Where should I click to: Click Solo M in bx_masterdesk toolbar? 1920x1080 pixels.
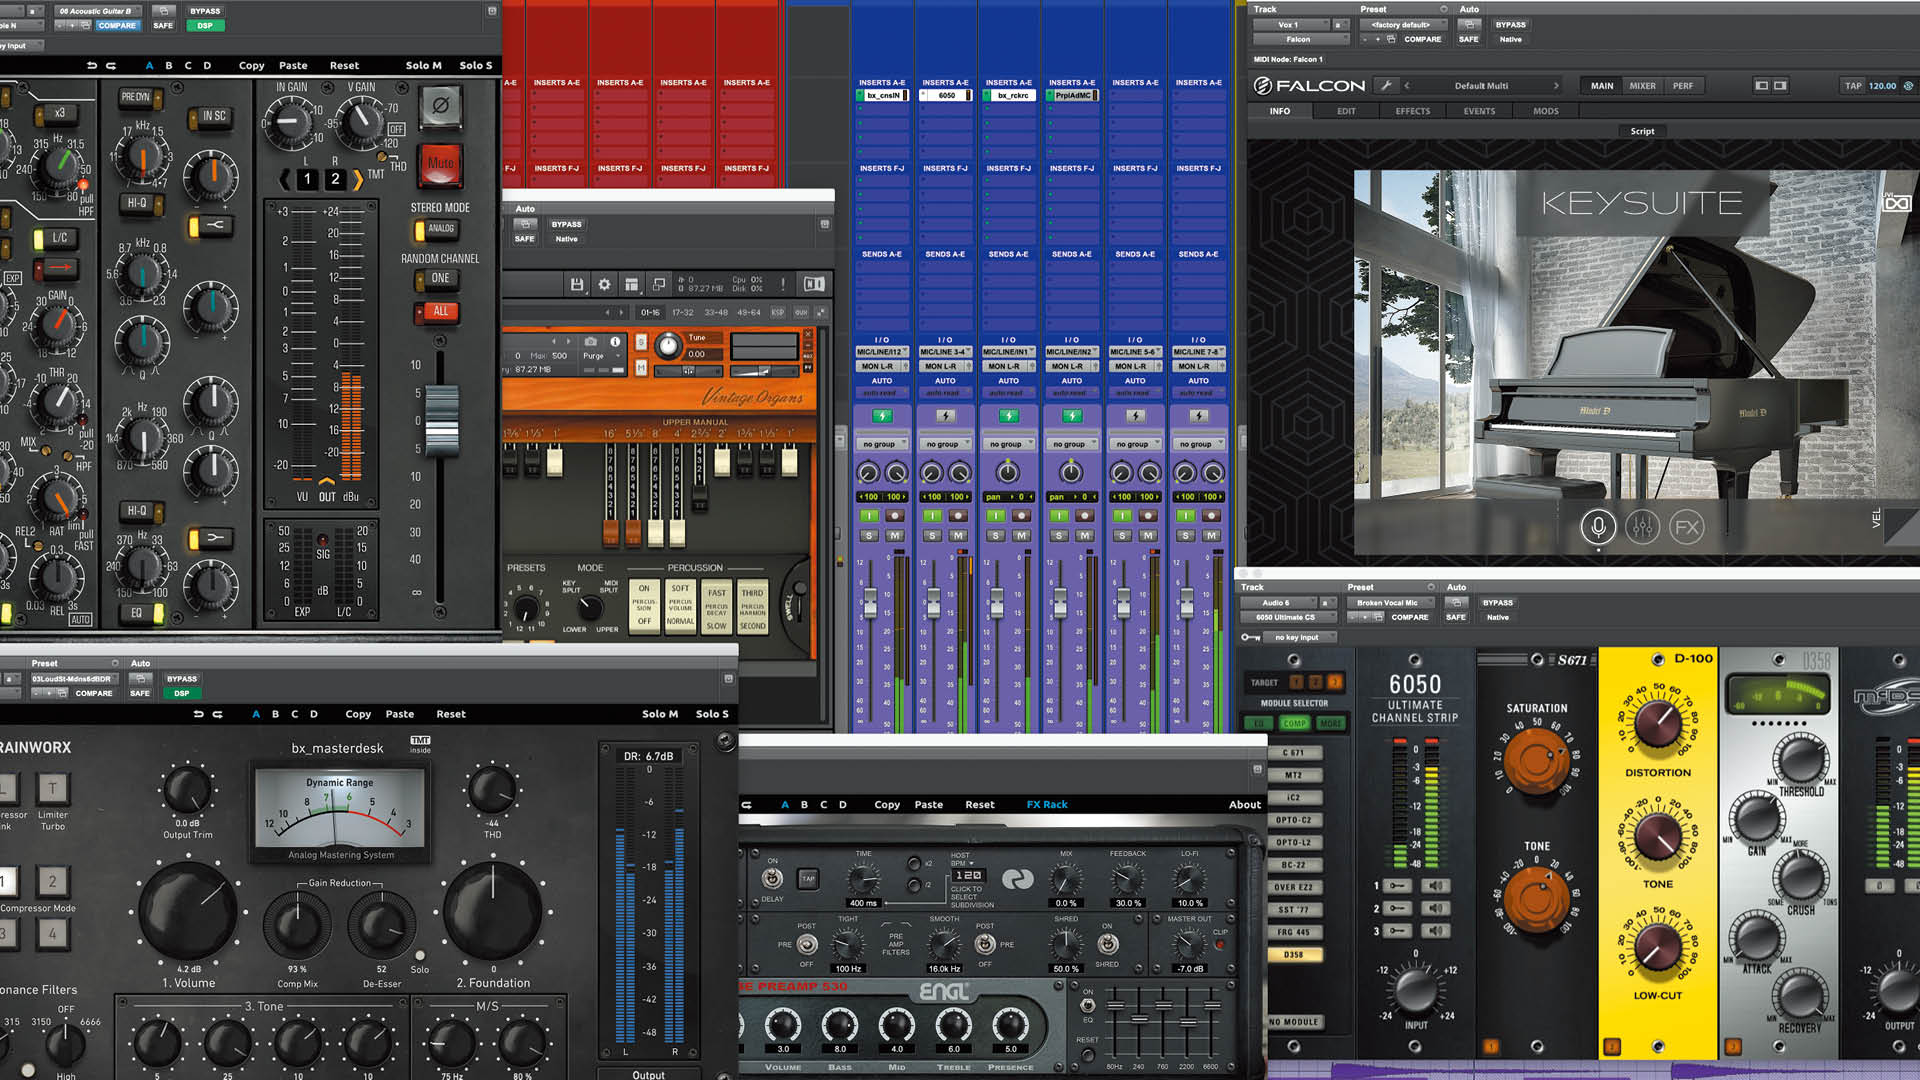[x=659, y=714]
